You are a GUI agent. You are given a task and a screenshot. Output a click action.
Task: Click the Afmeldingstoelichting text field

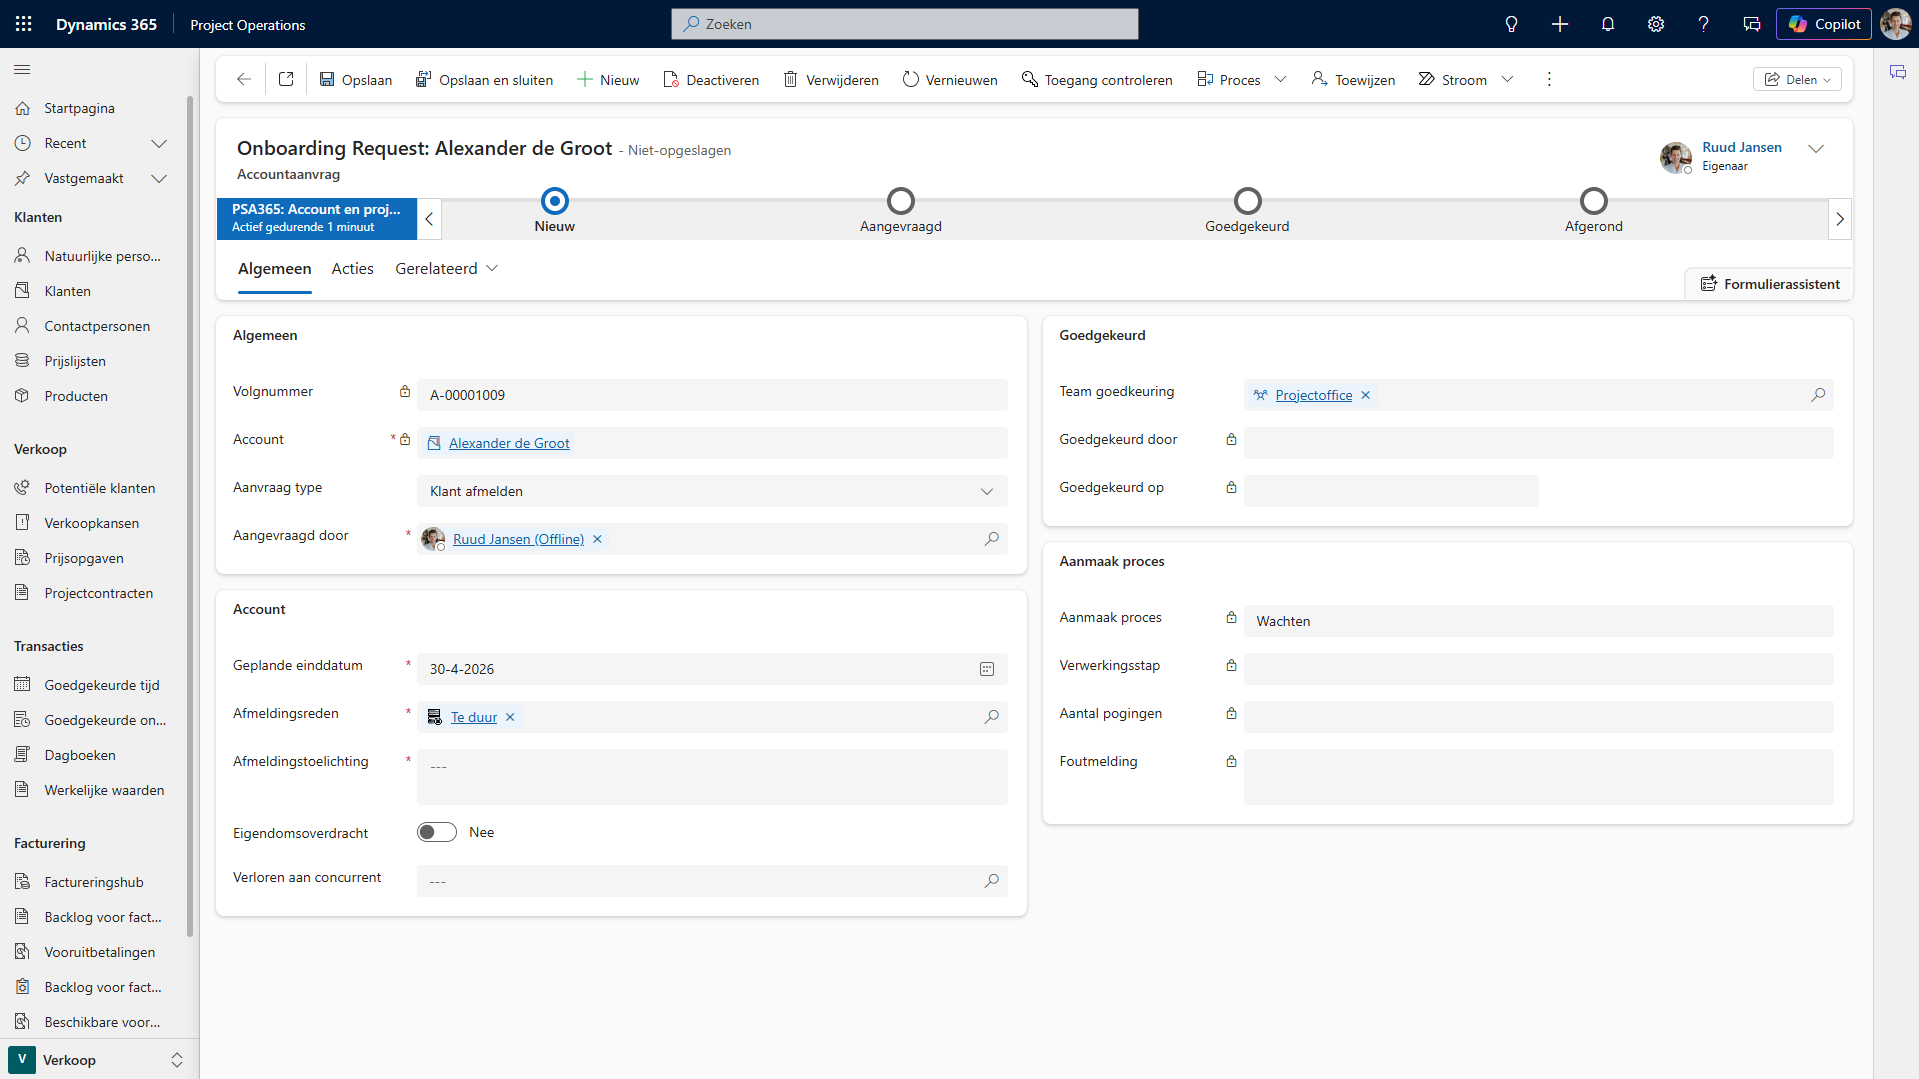[x=711, y=776]
